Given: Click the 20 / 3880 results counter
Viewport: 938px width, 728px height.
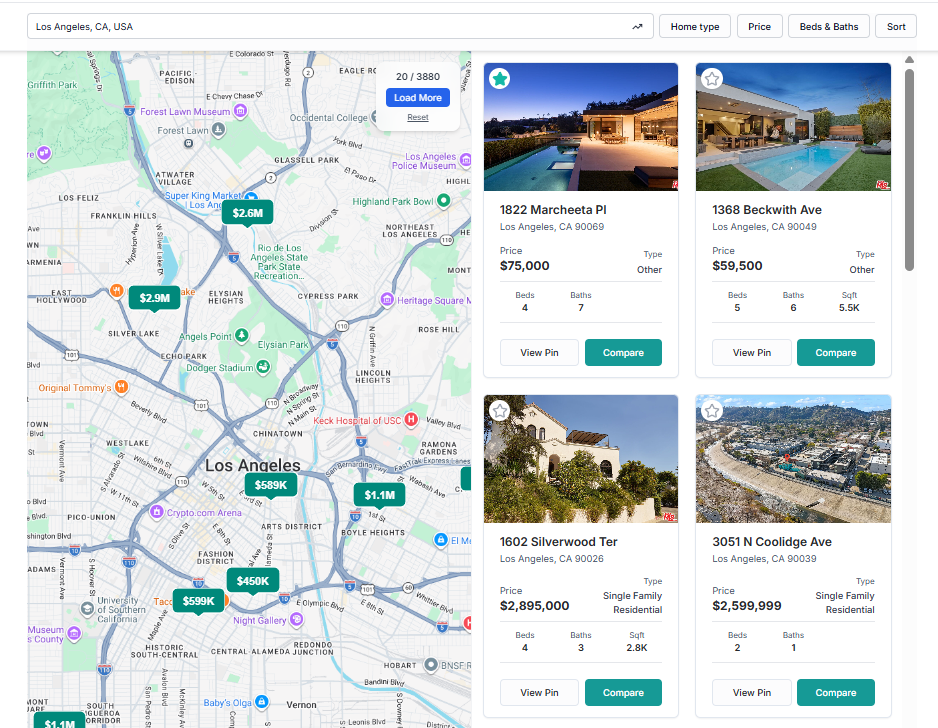Looking at the screenshot, I should click(x=418, y=77).
